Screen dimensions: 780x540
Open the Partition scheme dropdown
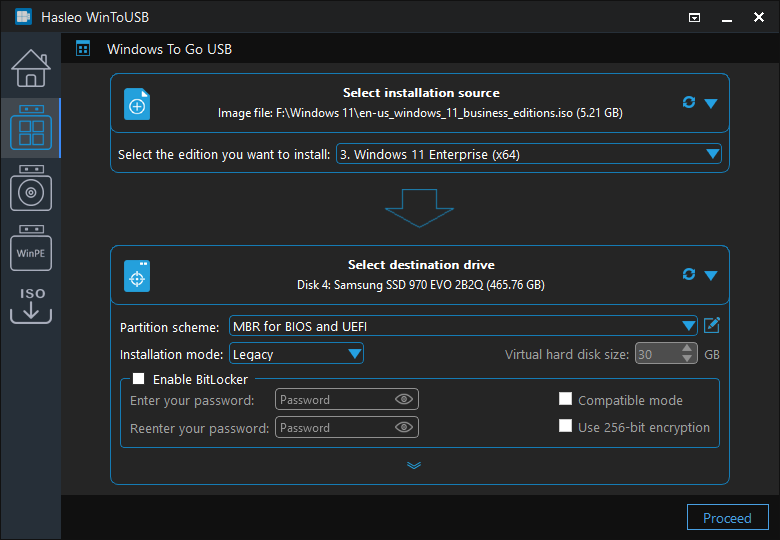pos(463,326)
